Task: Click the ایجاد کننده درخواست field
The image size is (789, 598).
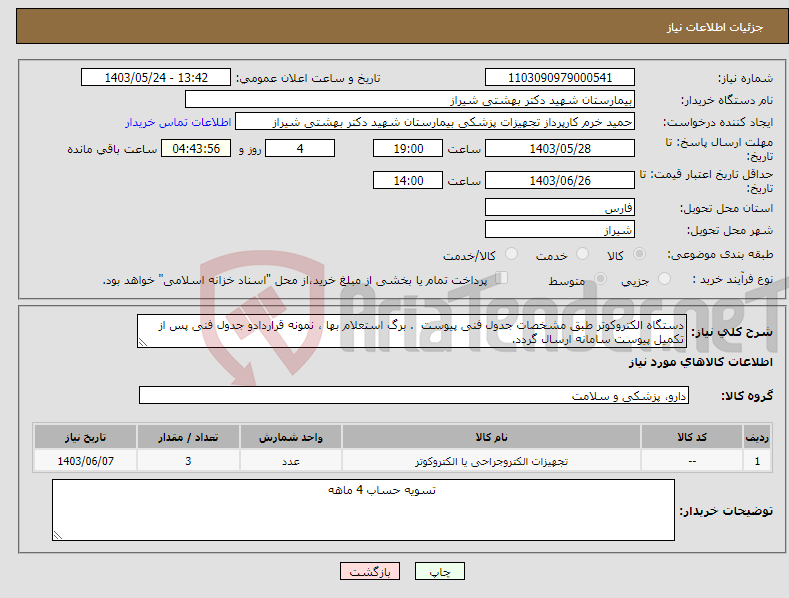Action: click(435, 122)
